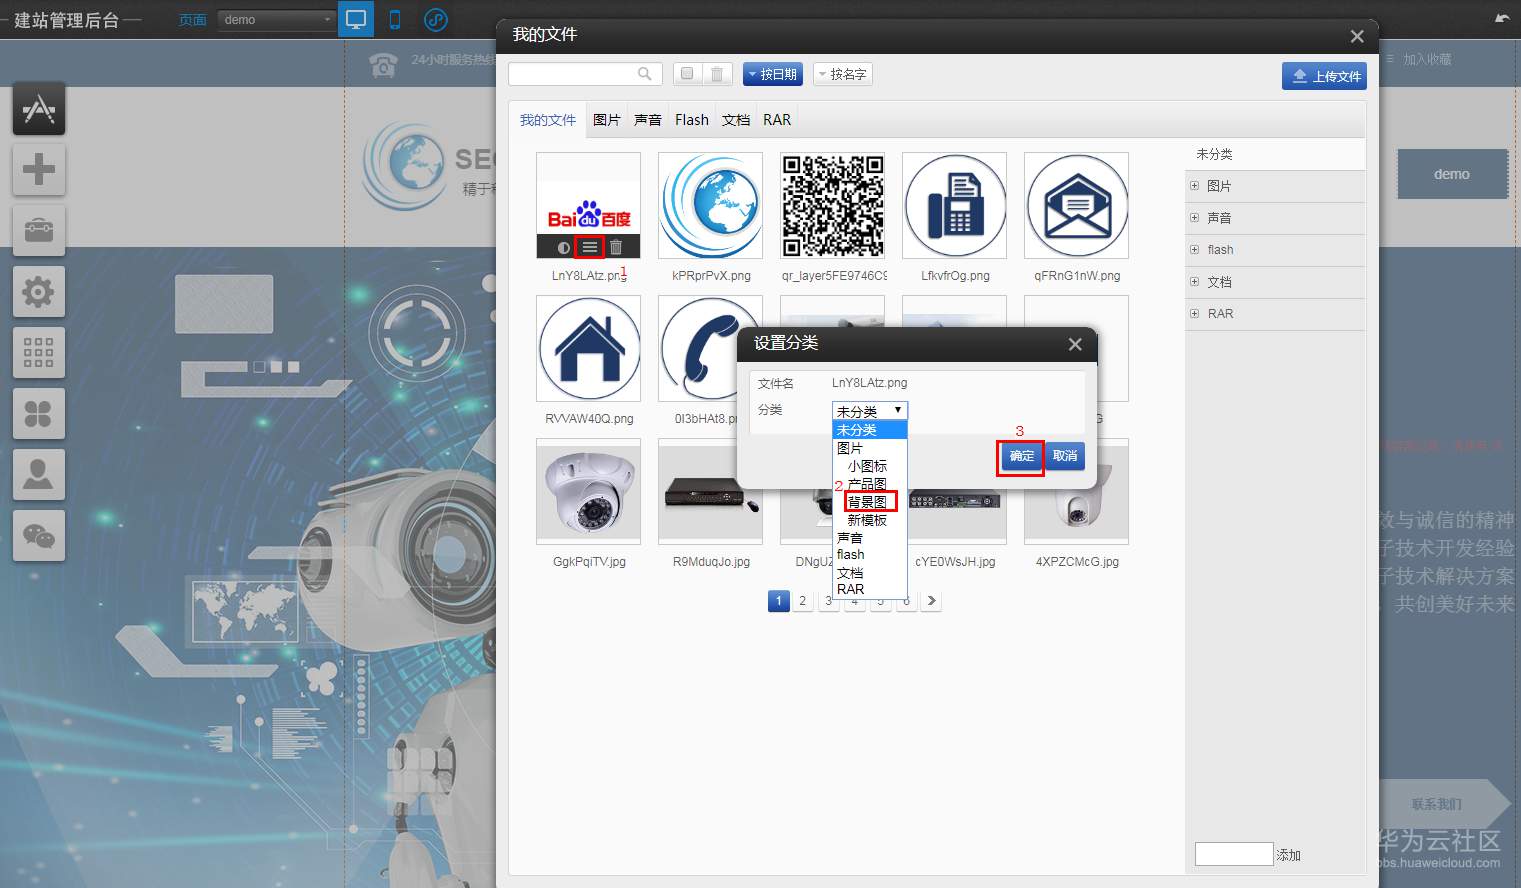Select the RVVAW40Q.png house thumbnail
The image size is (1521, 888).
click(x=588, y=348)
